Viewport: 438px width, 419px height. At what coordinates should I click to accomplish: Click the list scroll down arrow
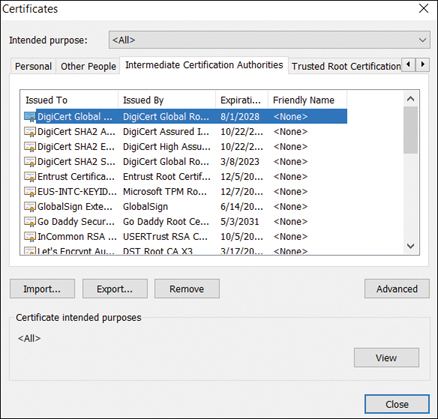411,246
